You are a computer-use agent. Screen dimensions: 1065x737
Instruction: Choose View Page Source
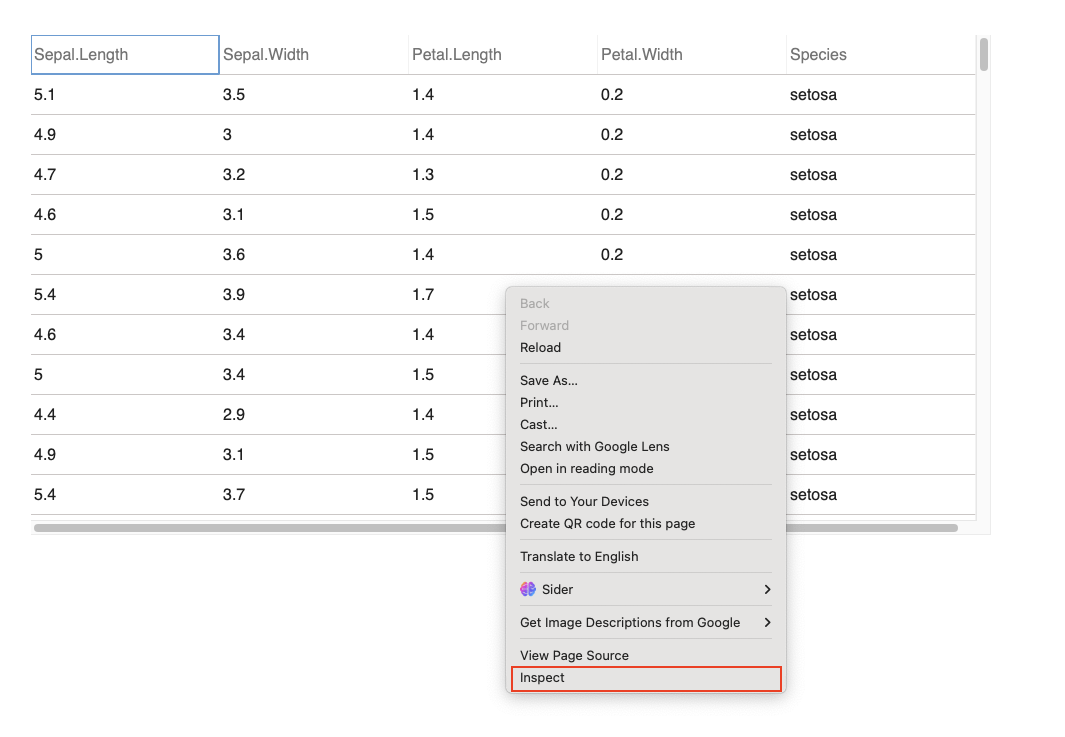574,656
